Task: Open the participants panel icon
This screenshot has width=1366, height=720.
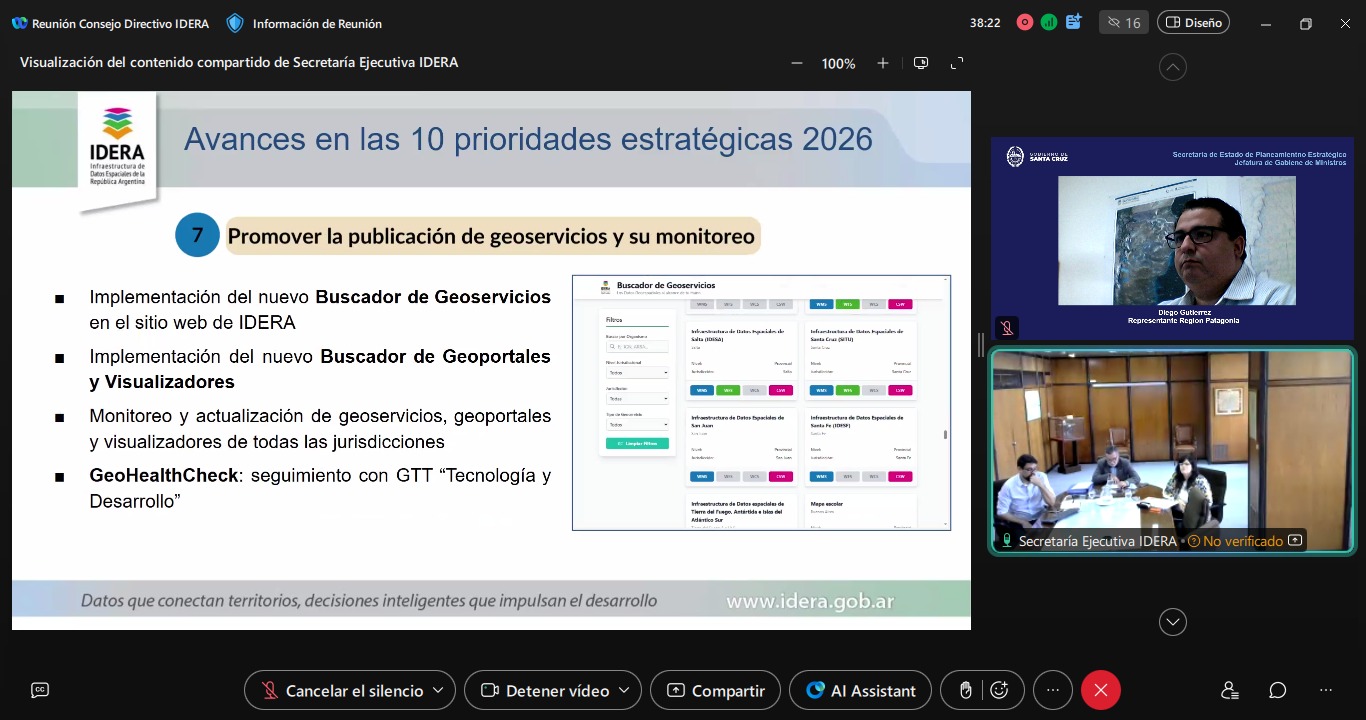Action: (1230, 690)
